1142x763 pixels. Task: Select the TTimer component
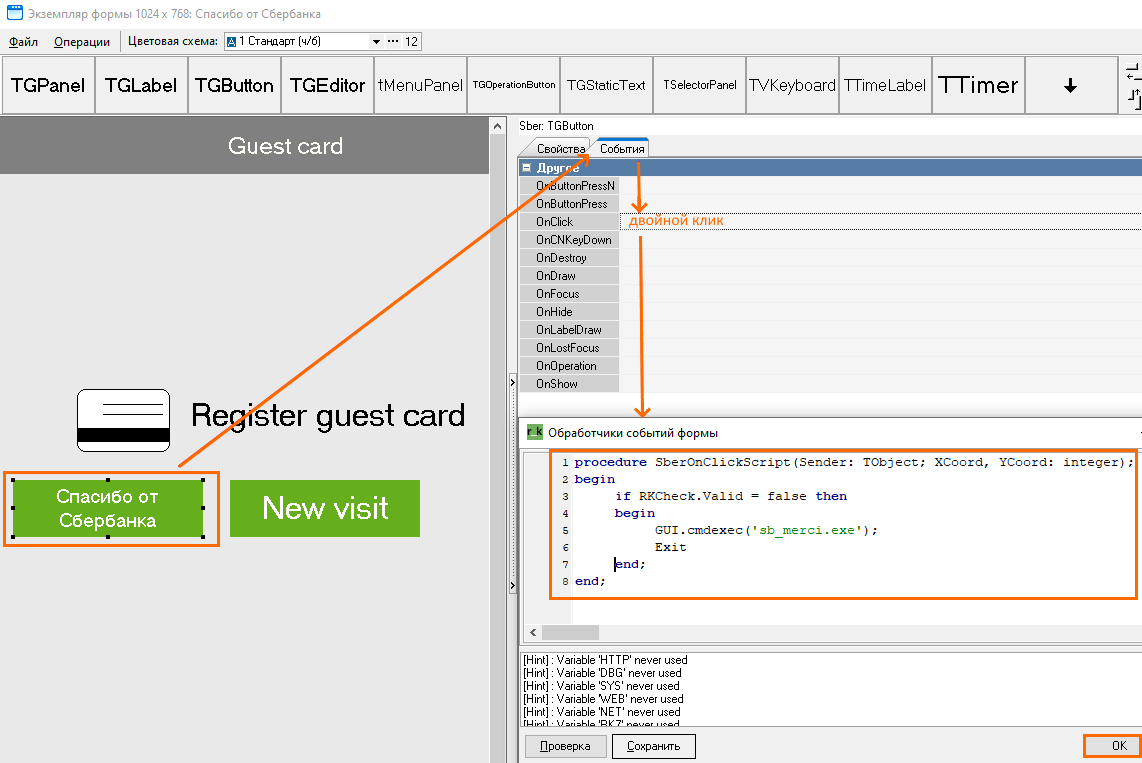[x=978, y=86]
